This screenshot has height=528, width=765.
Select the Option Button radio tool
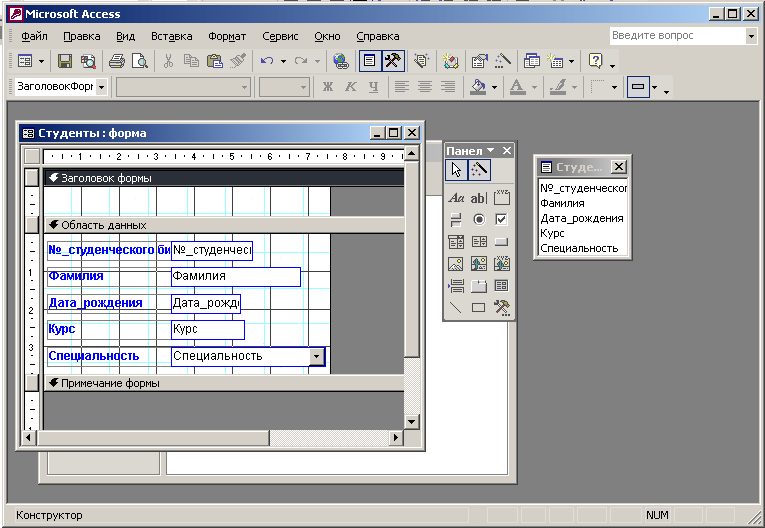click(479, 220)
